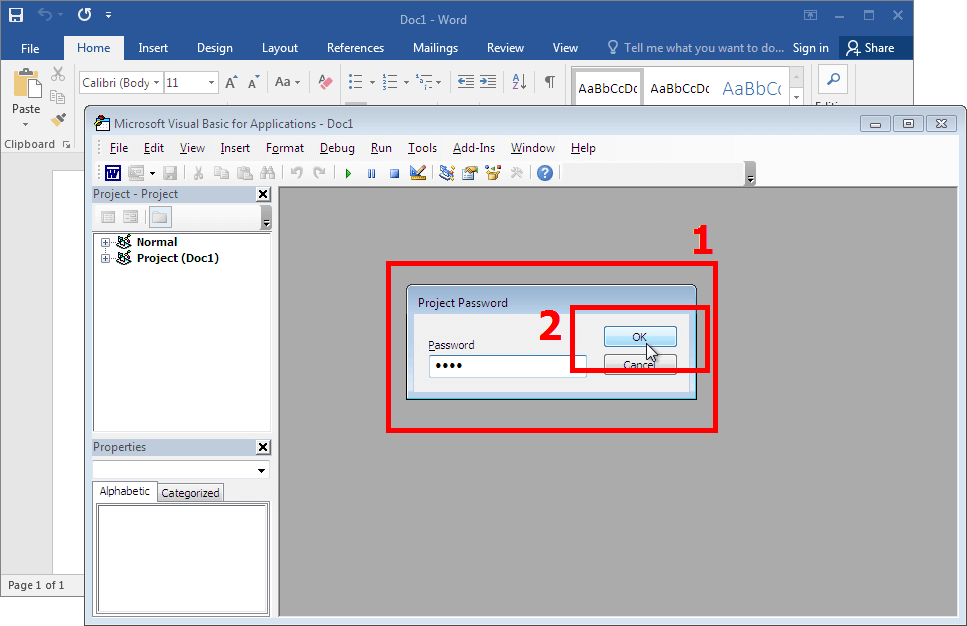Switch to the Categorized properties tab

point(190,493)
